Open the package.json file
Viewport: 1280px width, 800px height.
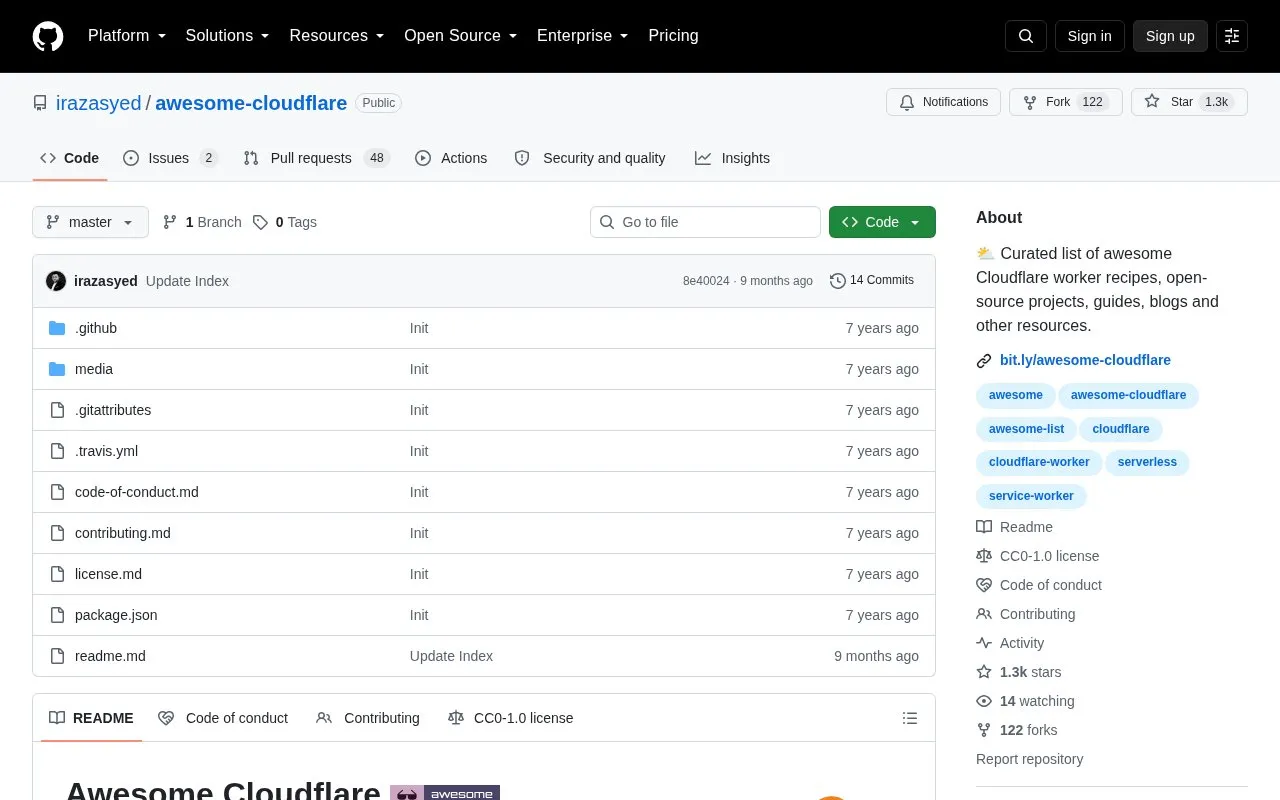point(116,615)
